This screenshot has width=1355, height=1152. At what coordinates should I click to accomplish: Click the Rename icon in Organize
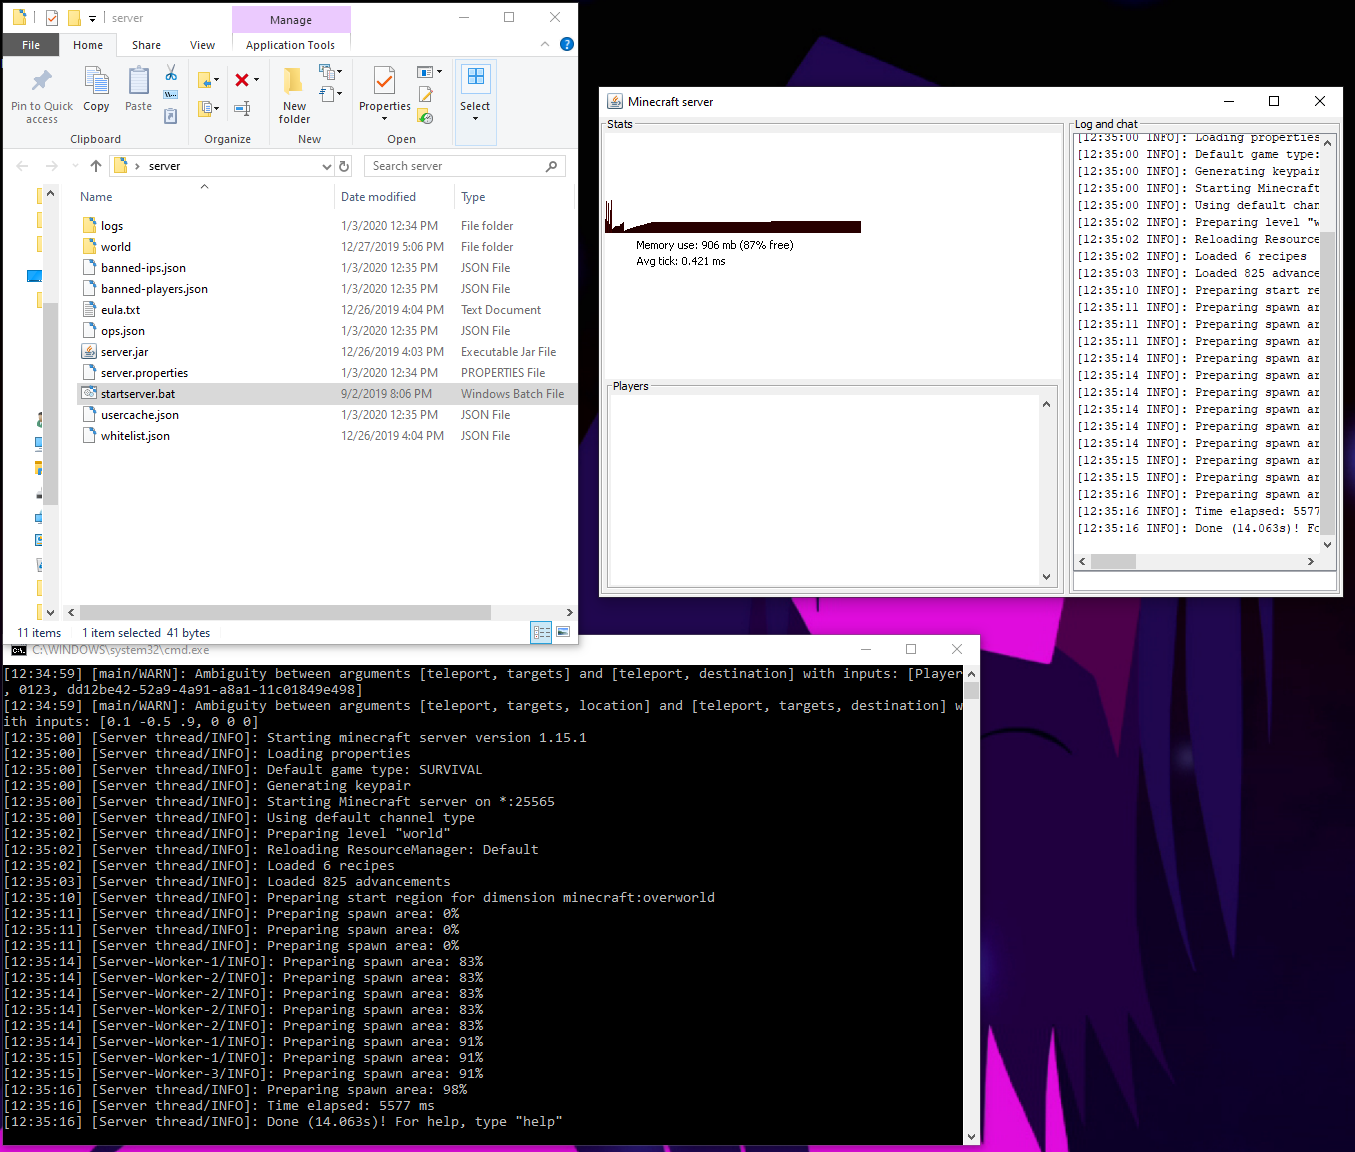242,108
